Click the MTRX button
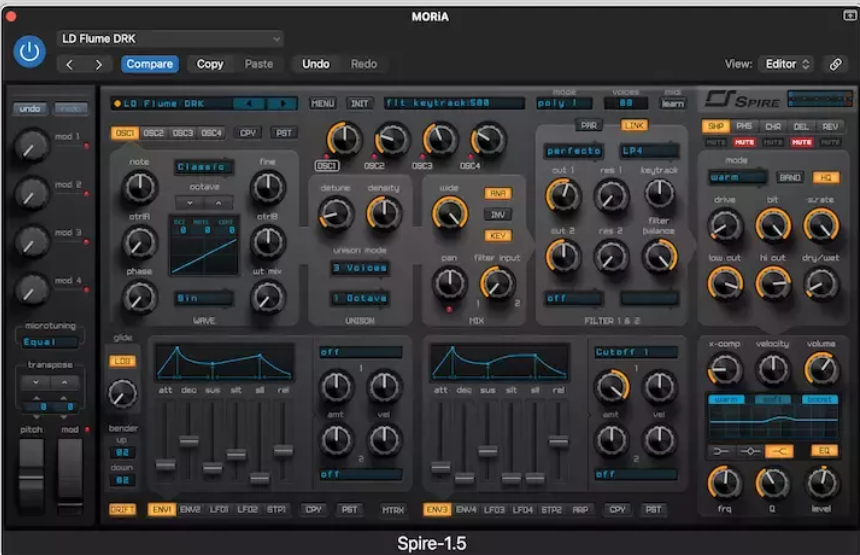Viewport: 860px width, 555px height. 393,509
